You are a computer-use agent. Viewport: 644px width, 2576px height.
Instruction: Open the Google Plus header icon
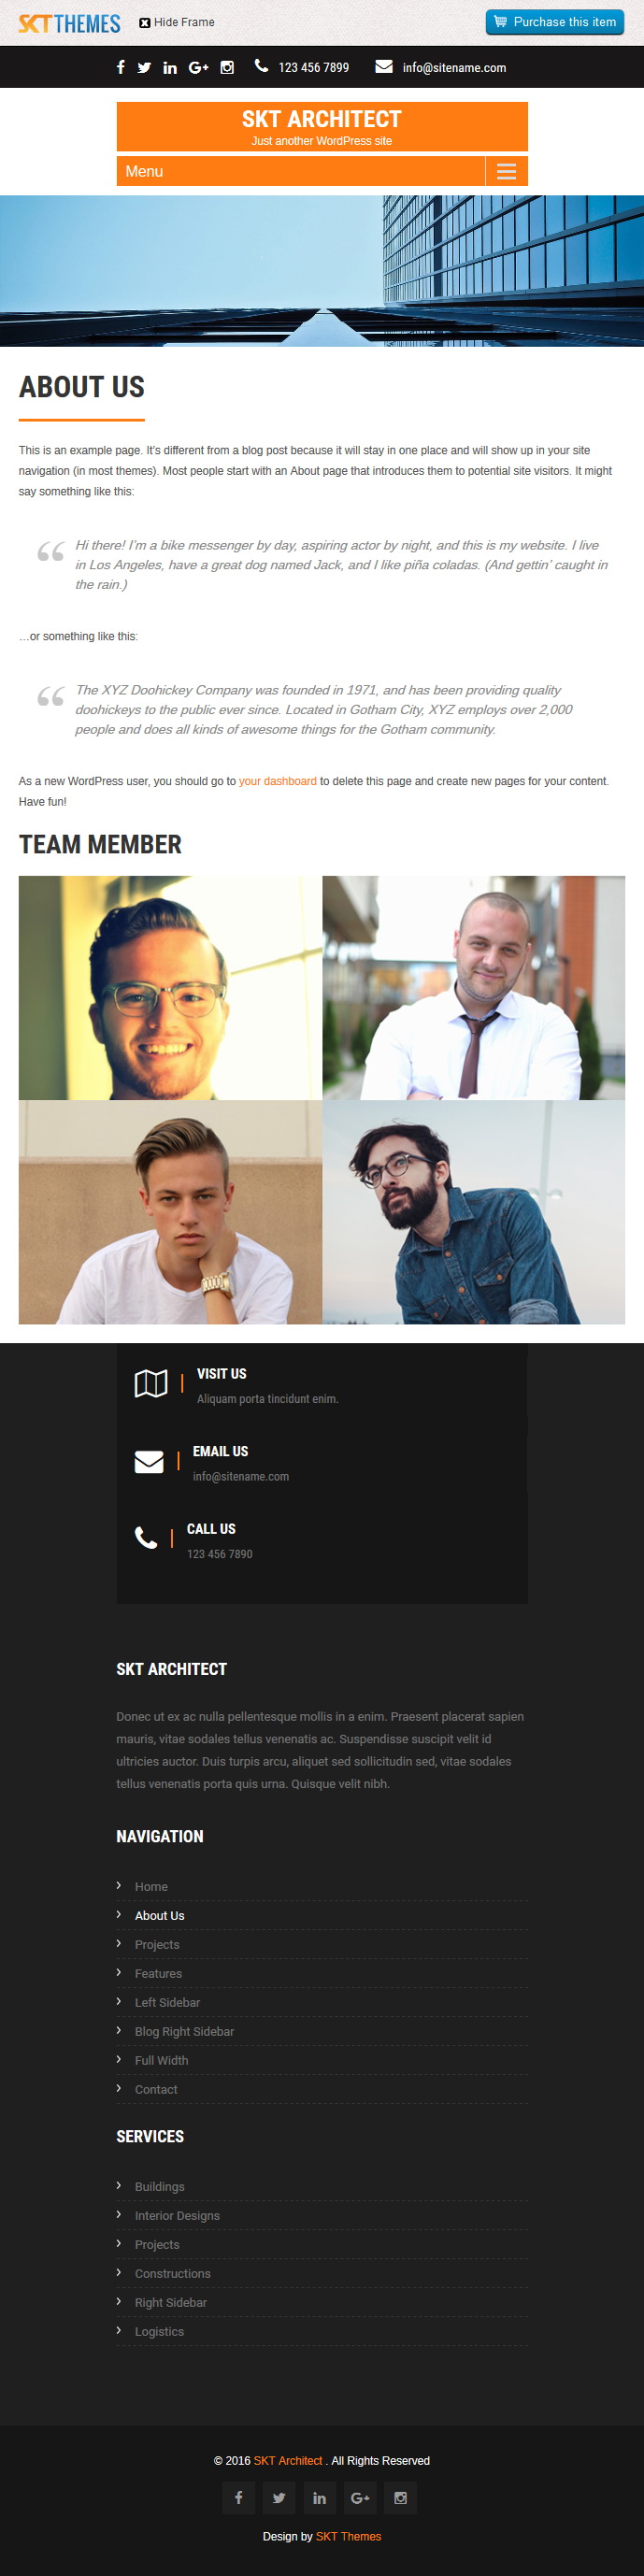tap(198, 68)
